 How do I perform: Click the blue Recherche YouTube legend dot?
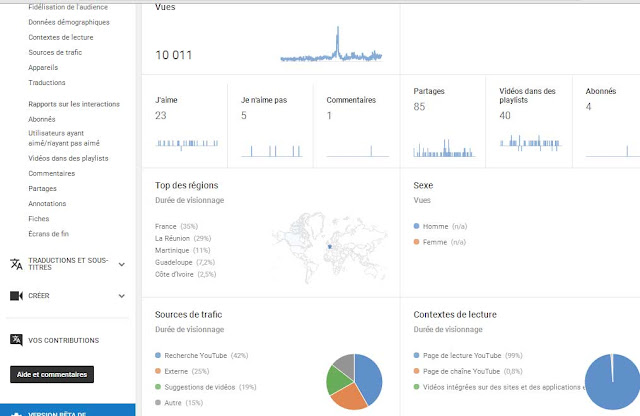(158, 355)
